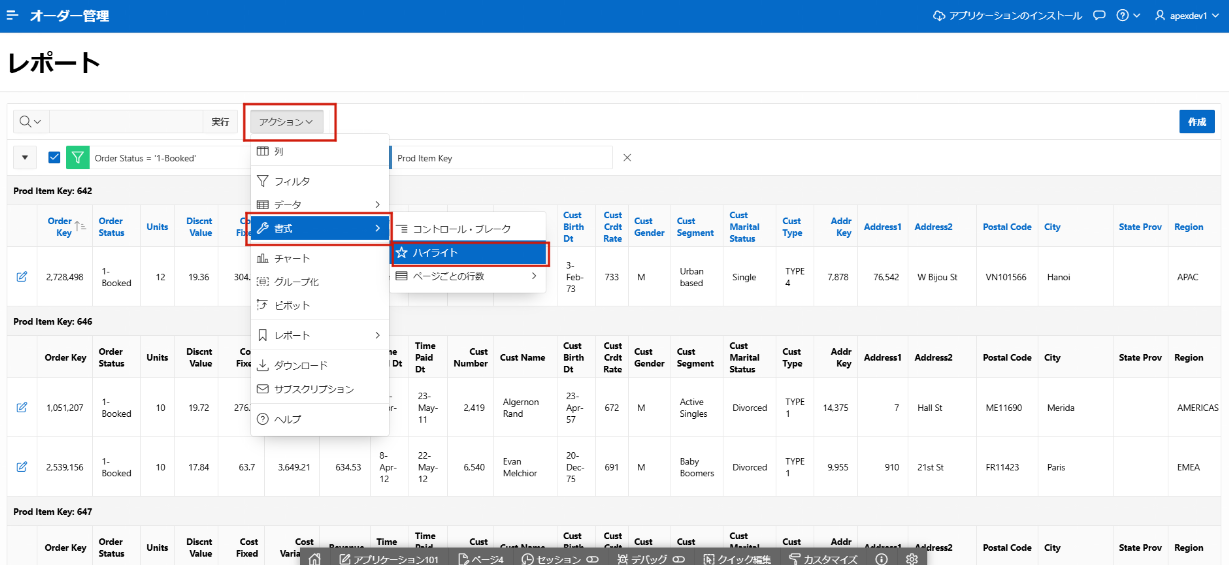Viewport: 1229px width, 565px height.
Task: Click the first Order Status column header
Action: [x=111, y=227]
